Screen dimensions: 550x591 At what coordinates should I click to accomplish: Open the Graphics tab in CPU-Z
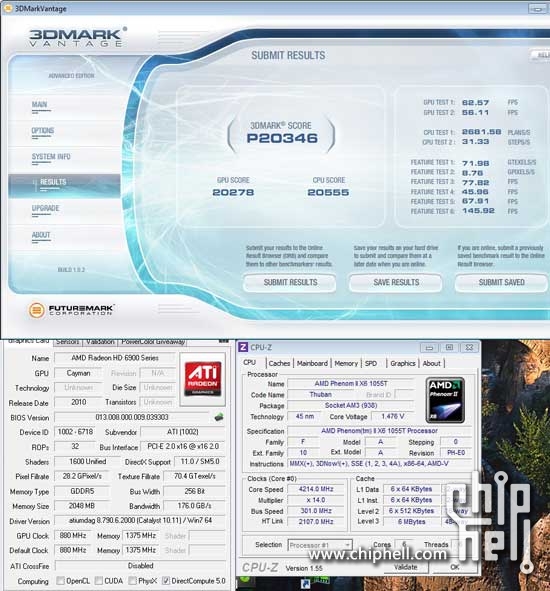point(403,363)
